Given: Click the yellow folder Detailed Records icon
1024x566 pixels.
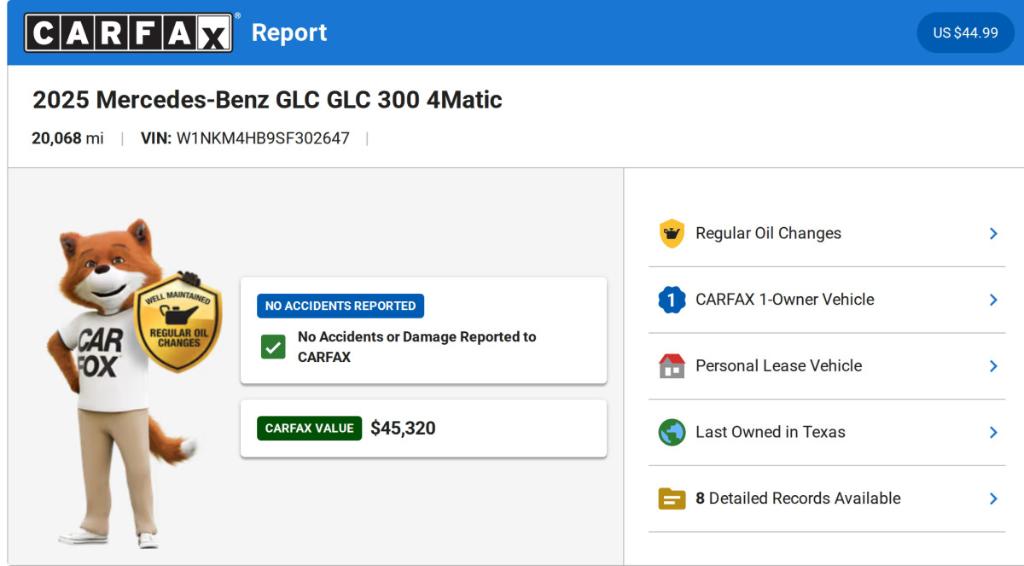Looking at the screenshot, I should [x=671, y=498].
